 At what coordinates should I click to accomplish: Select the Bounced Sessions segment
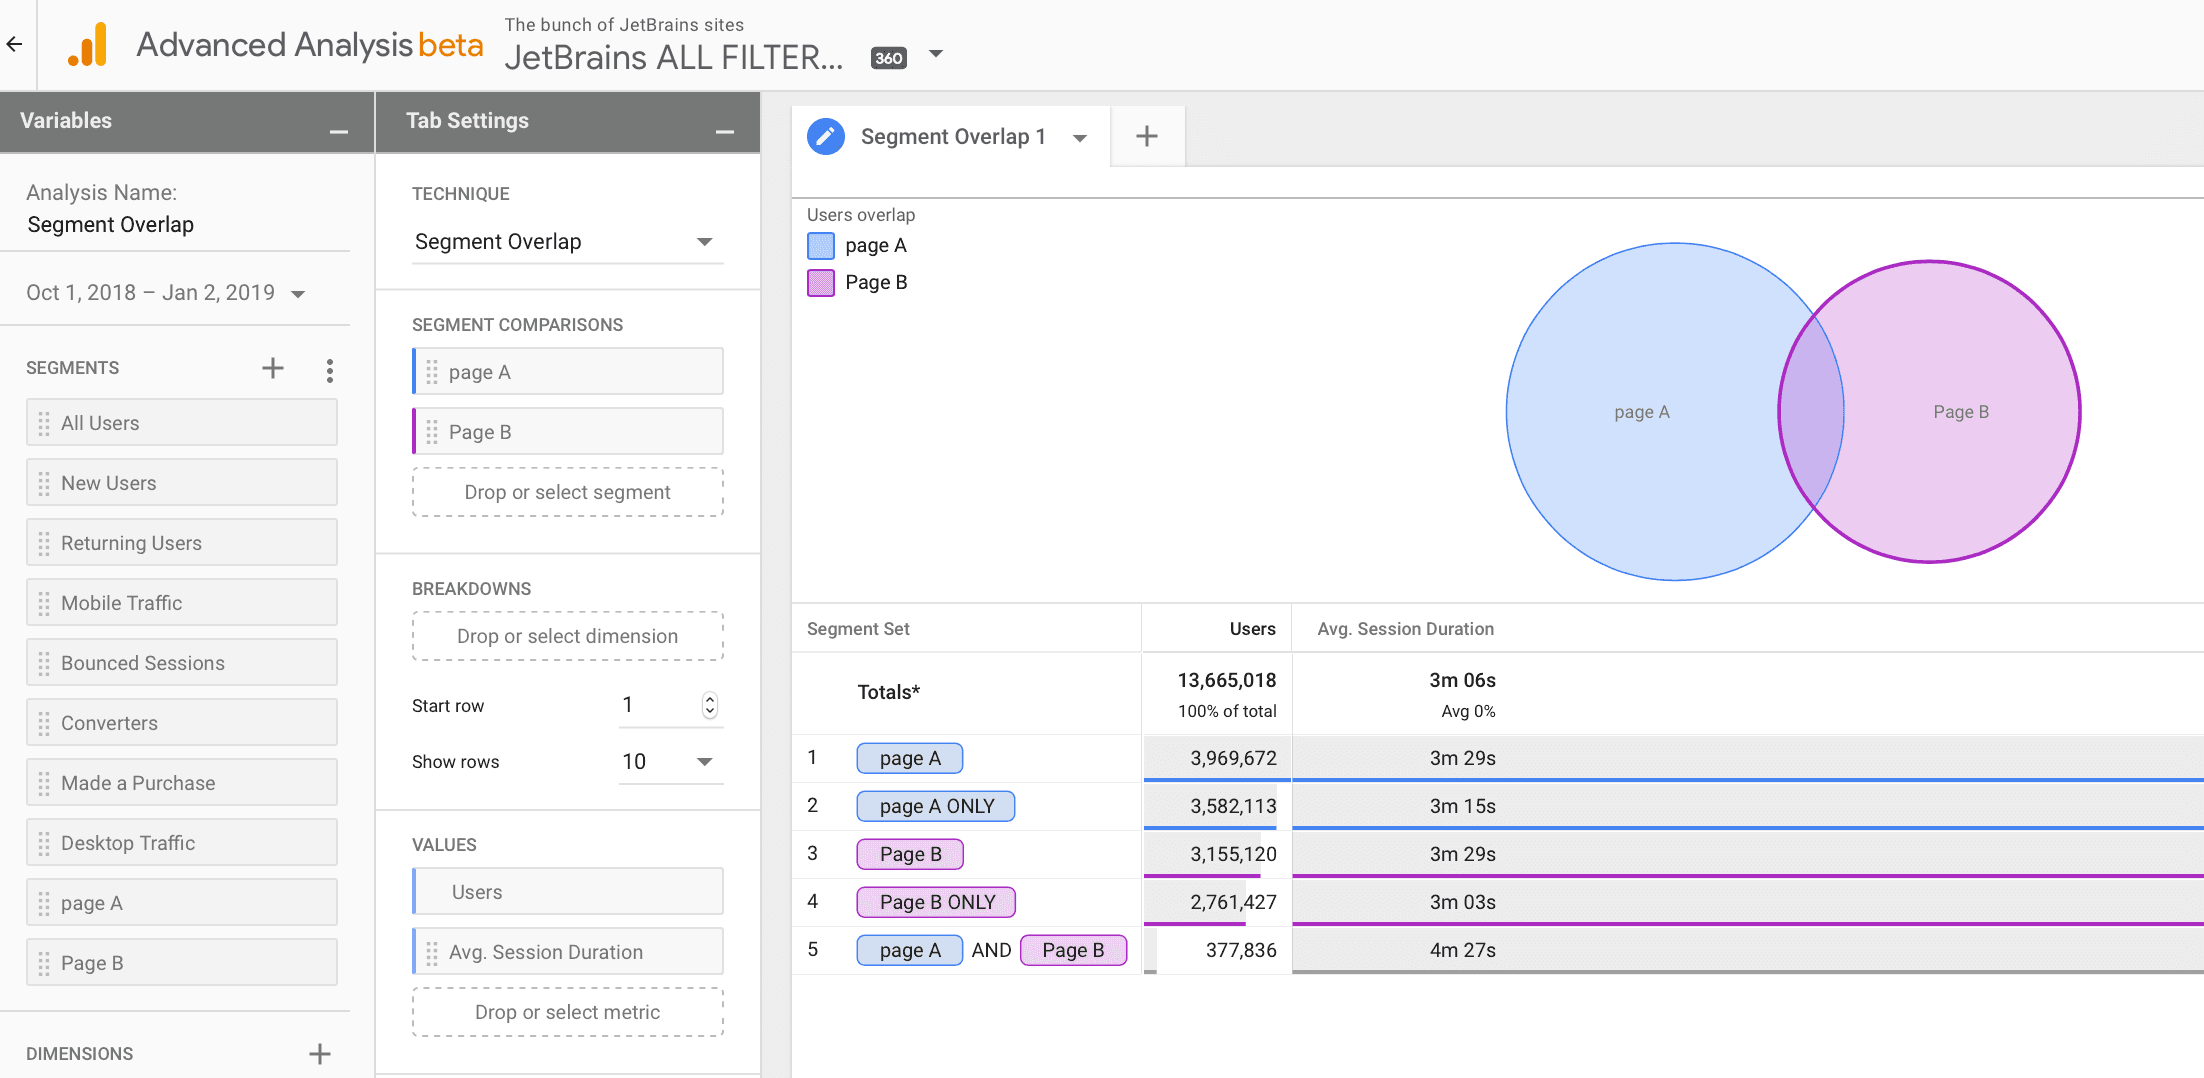pyautogui.click(x=182, y=663)
